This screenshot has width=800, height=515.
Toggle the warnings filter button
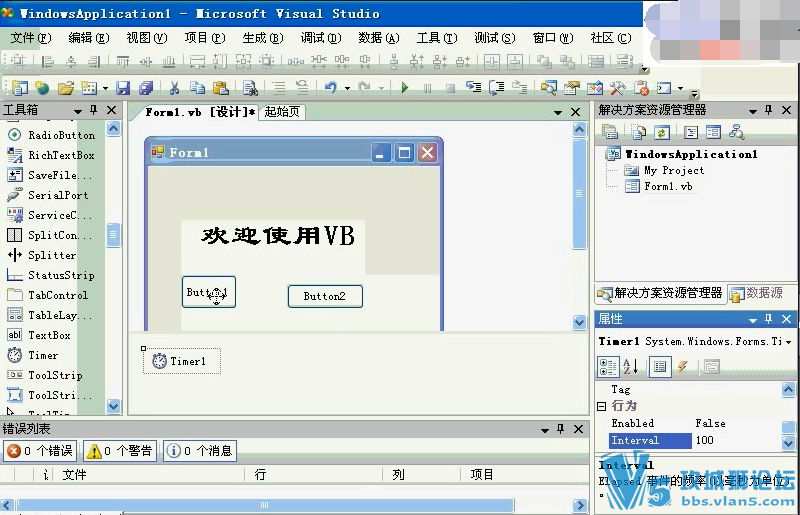click(120, 451)
